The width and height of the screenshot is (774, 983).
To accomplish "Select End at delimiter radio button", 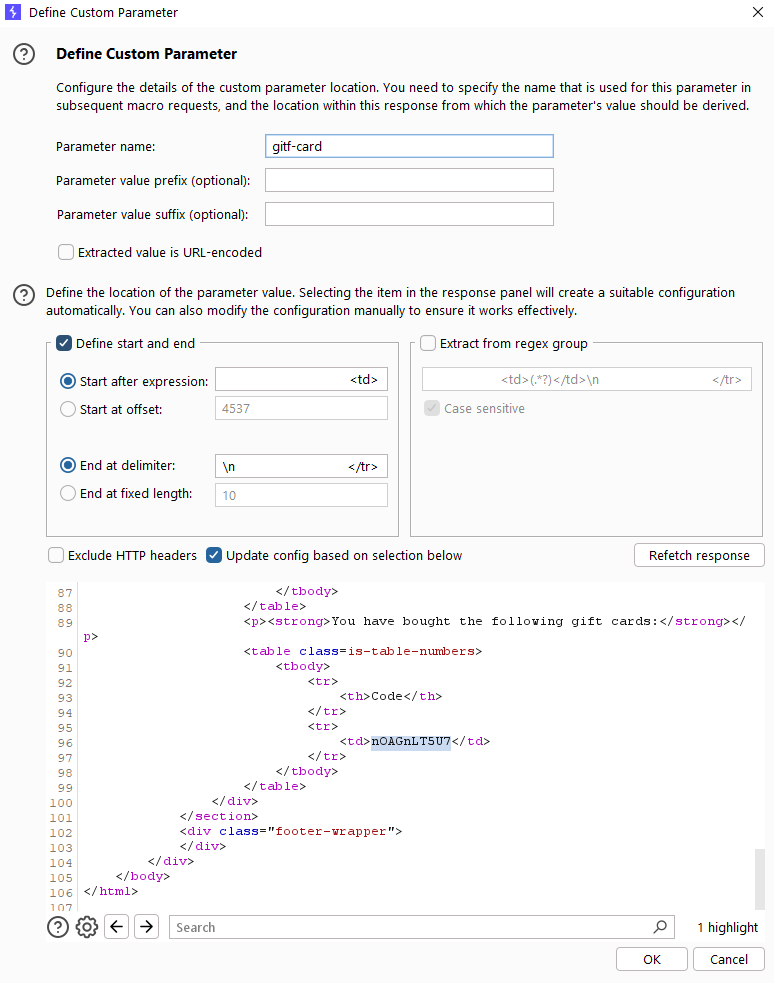I will (68, 465).
